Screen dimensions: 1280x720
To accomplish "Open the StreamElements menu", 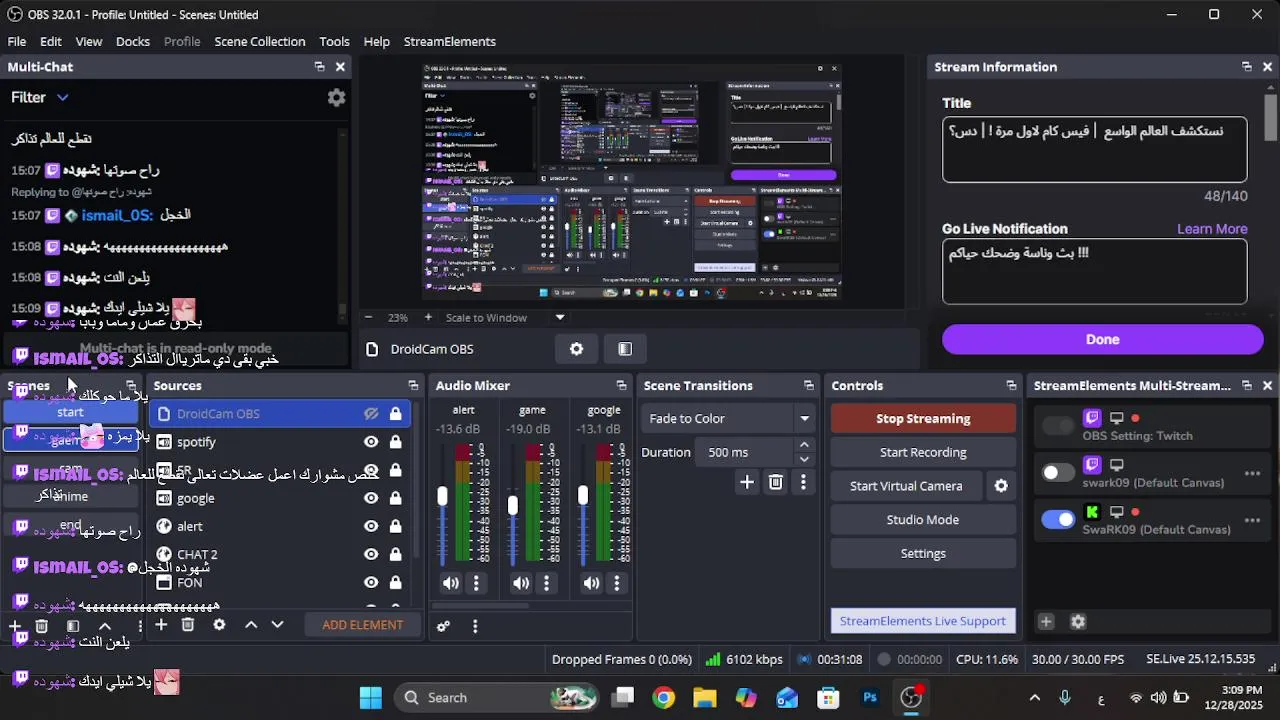I will 450,42.
